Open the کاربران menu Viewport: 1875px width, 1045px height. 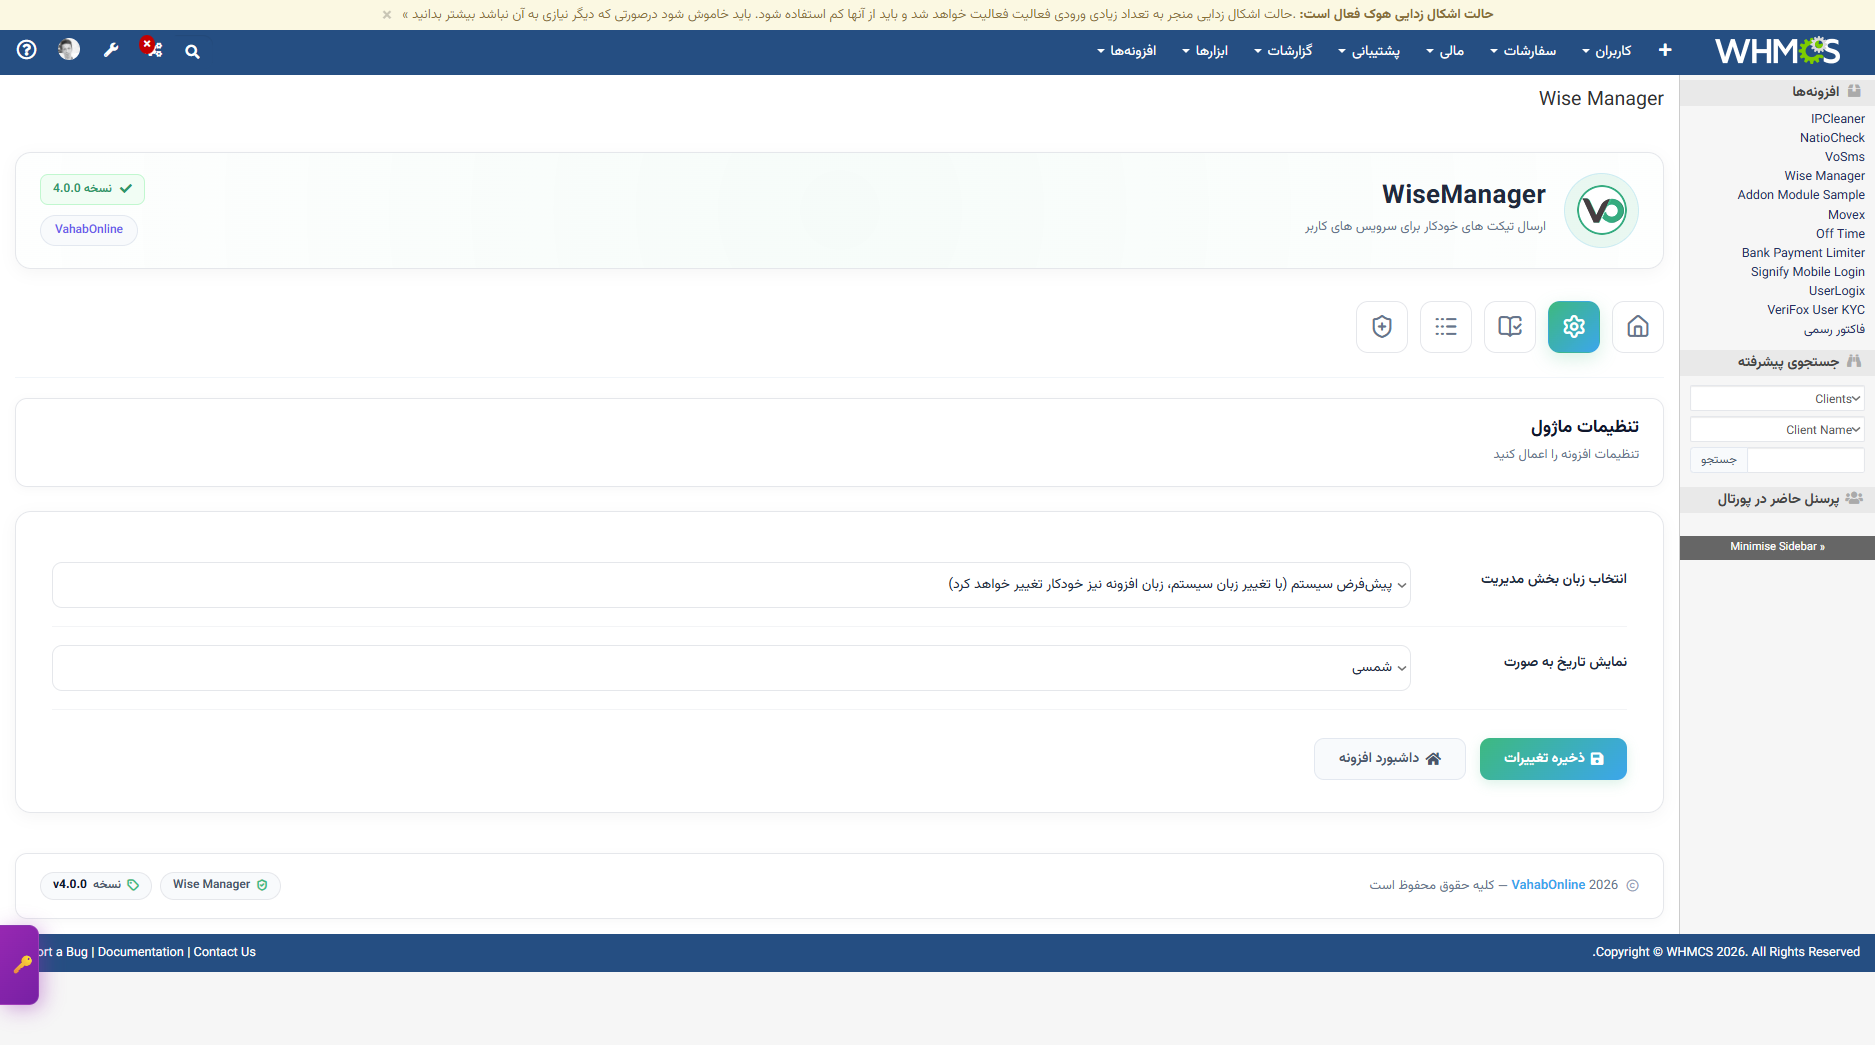click(1607, 51)
